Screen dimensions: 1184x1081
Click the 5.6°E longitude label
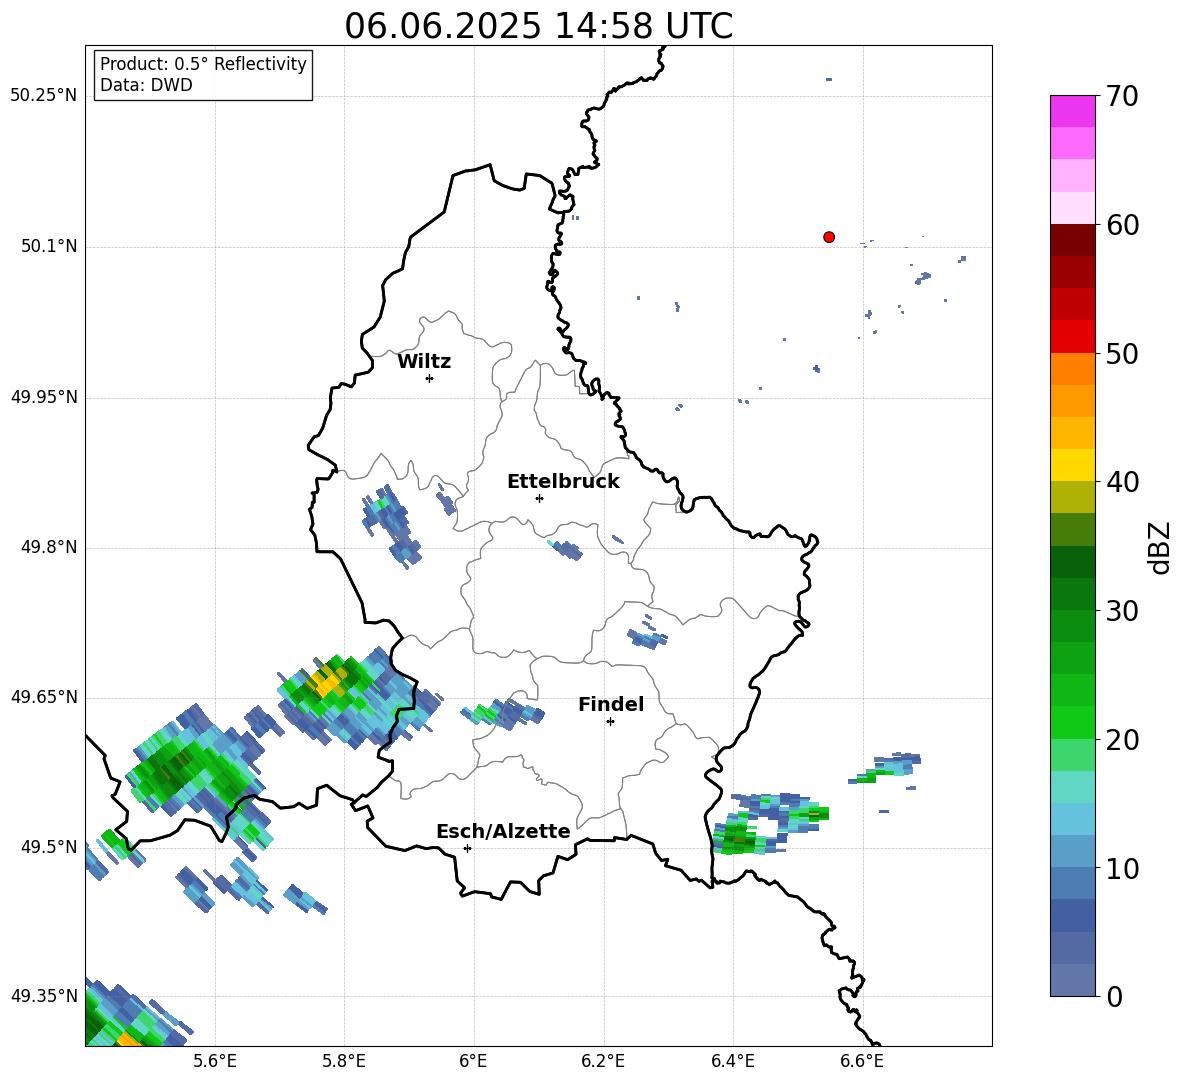[x=215, y=1061]
